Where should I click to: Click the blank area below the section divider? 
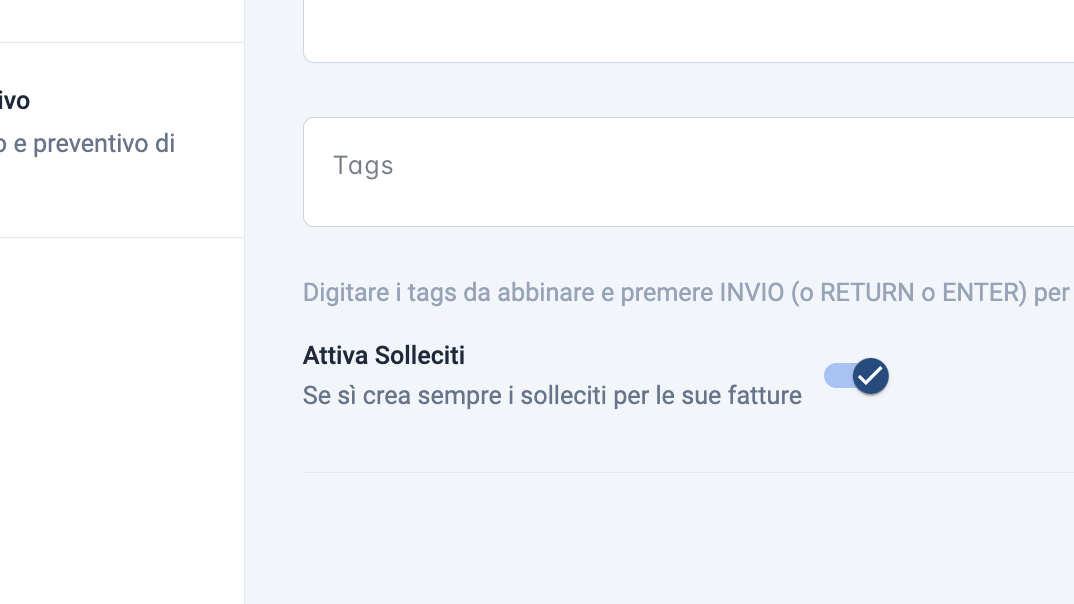point(688,539)
